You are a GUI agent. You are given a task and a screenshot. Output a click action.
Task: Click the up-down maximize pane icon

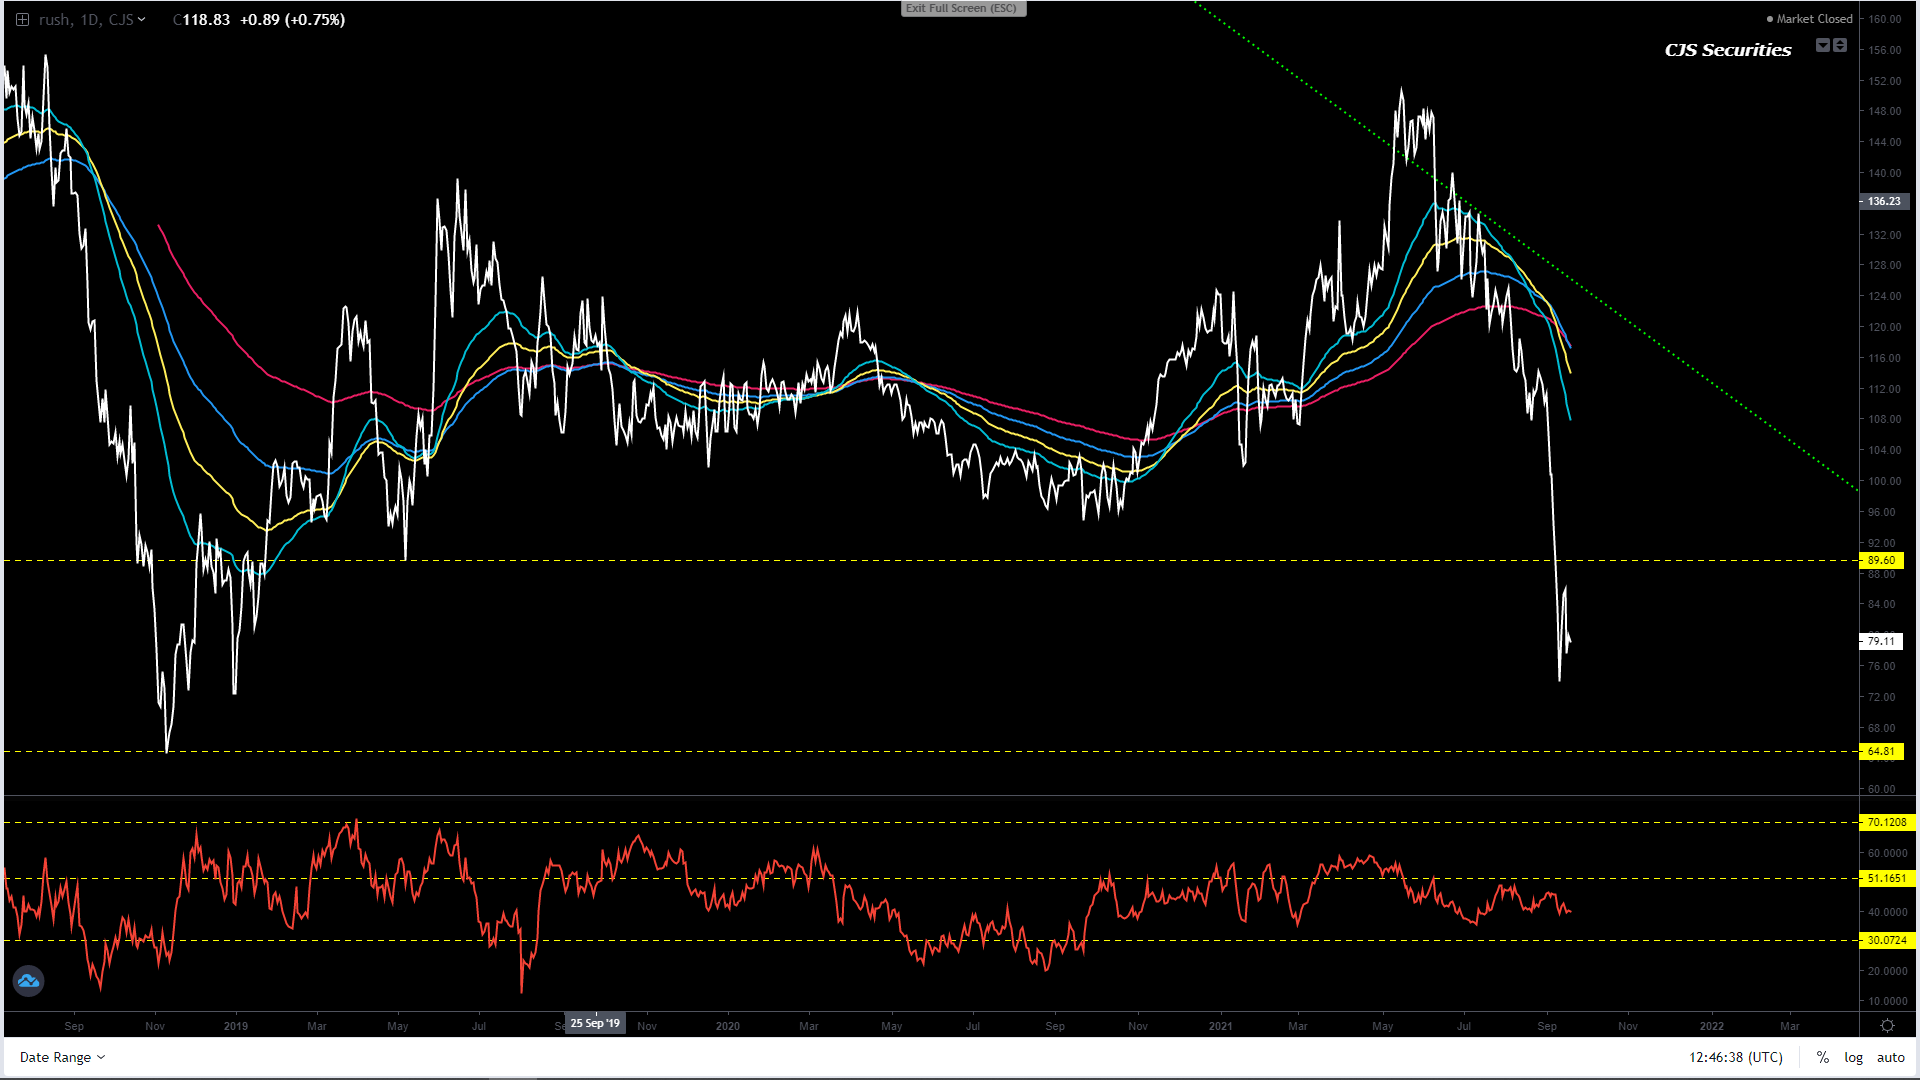(1840, 45)
